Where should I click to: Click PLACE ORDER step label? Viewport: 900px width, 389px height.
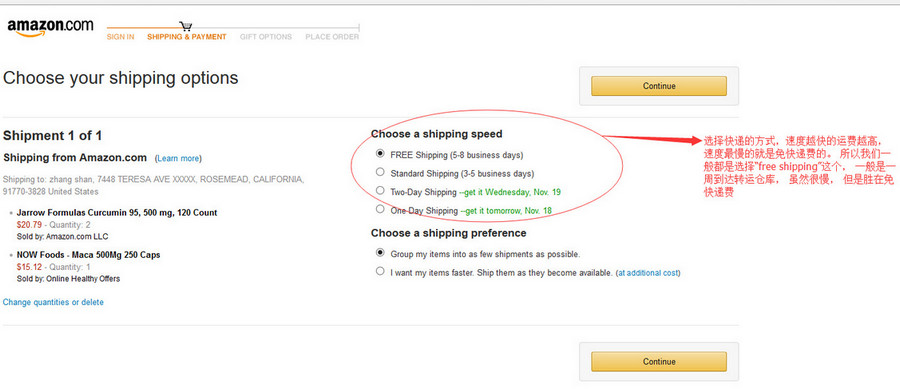(x=332, y=37)
